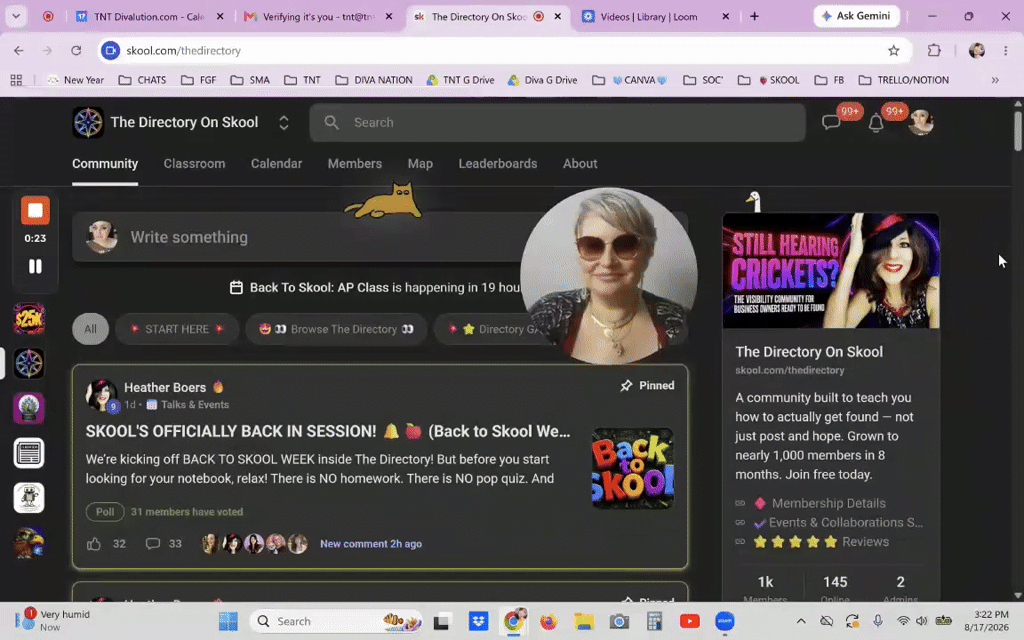
Task: Open the eagle community icon in the sidebar
Action: point(29,543)
